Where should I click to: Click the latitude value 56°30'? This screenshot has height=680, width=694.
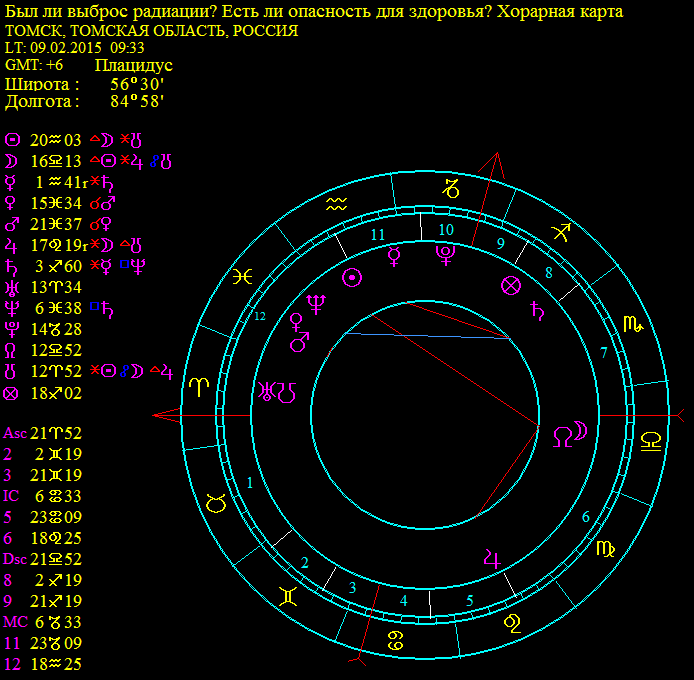point(137,84)
